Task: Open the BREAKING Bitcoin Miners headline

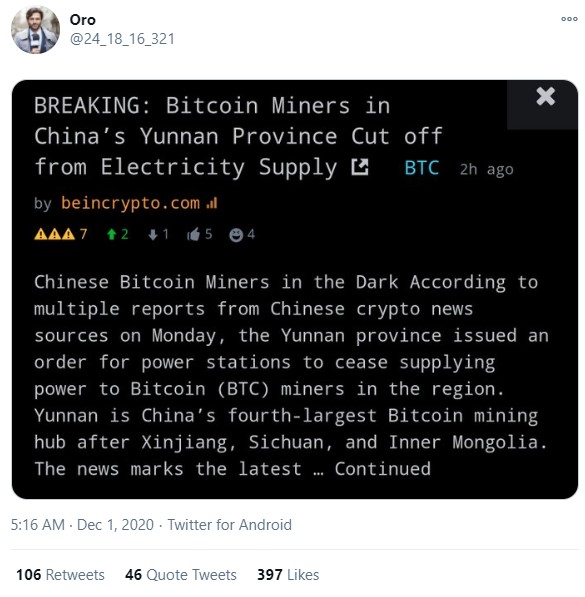Action: click(238, 136)
